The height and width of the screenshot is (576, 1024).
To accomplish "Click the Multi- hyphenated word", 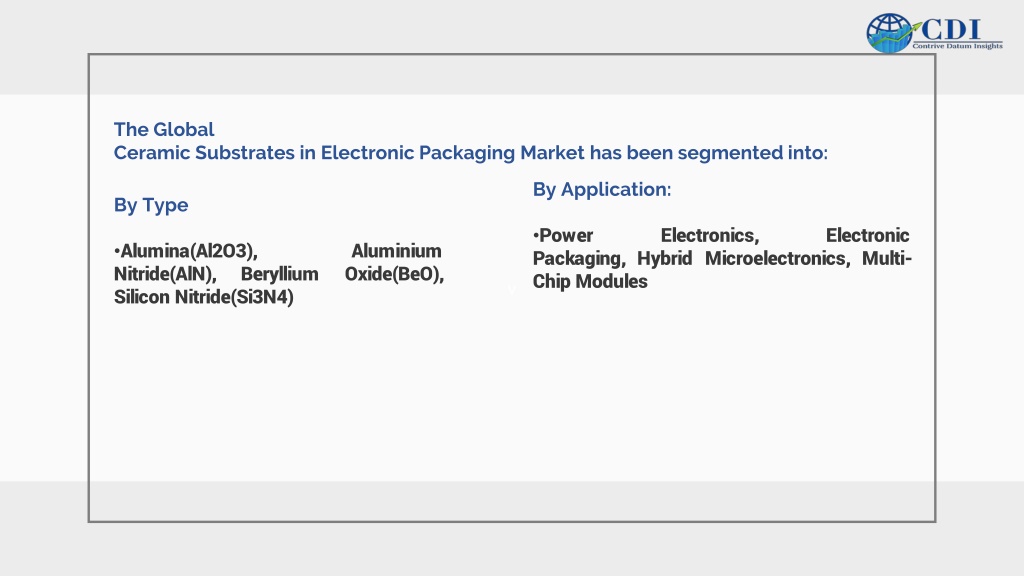I will pyautogui.click(x=887, y=258).
